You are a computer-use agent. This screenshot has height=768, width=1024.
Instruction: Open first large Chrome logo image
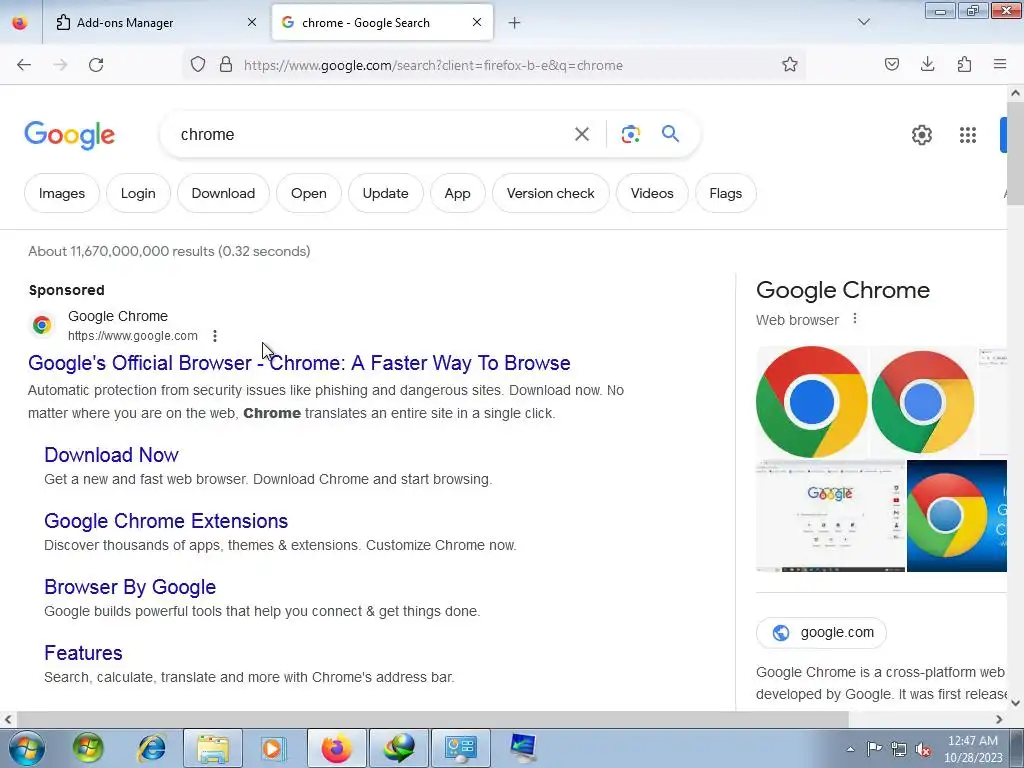pyautogui.click(x=812, y=402)
